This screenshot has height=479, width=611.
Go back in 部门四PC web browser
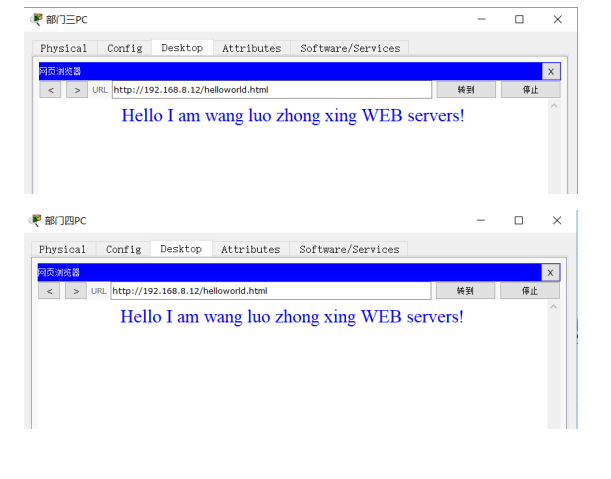tap(49, 291)
